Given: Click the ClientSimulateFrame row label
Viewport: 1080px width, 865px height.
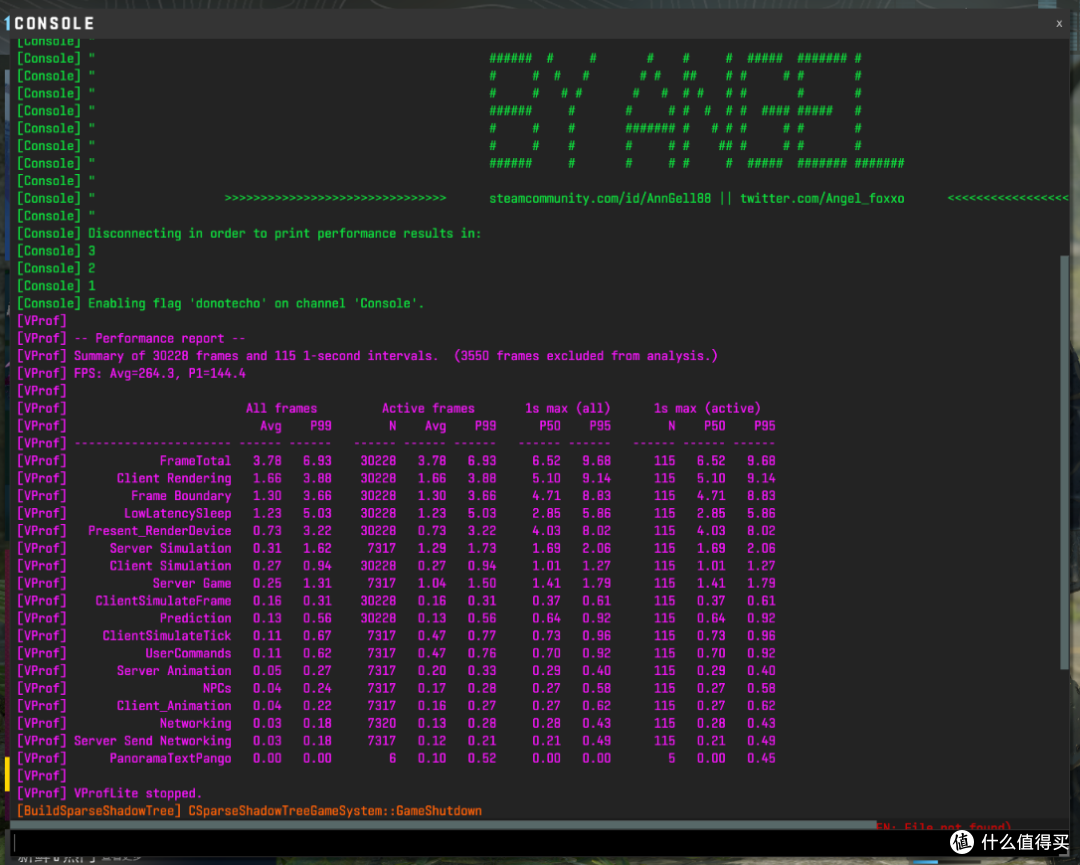Looking at the screenshot, I should click(163, 601).
